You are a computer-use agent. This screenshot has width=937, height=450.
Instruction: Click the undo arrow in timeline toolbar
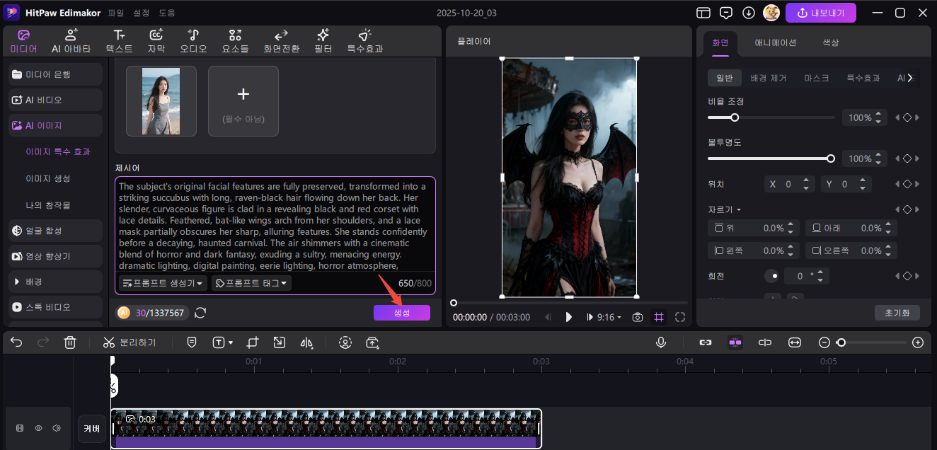16,342
